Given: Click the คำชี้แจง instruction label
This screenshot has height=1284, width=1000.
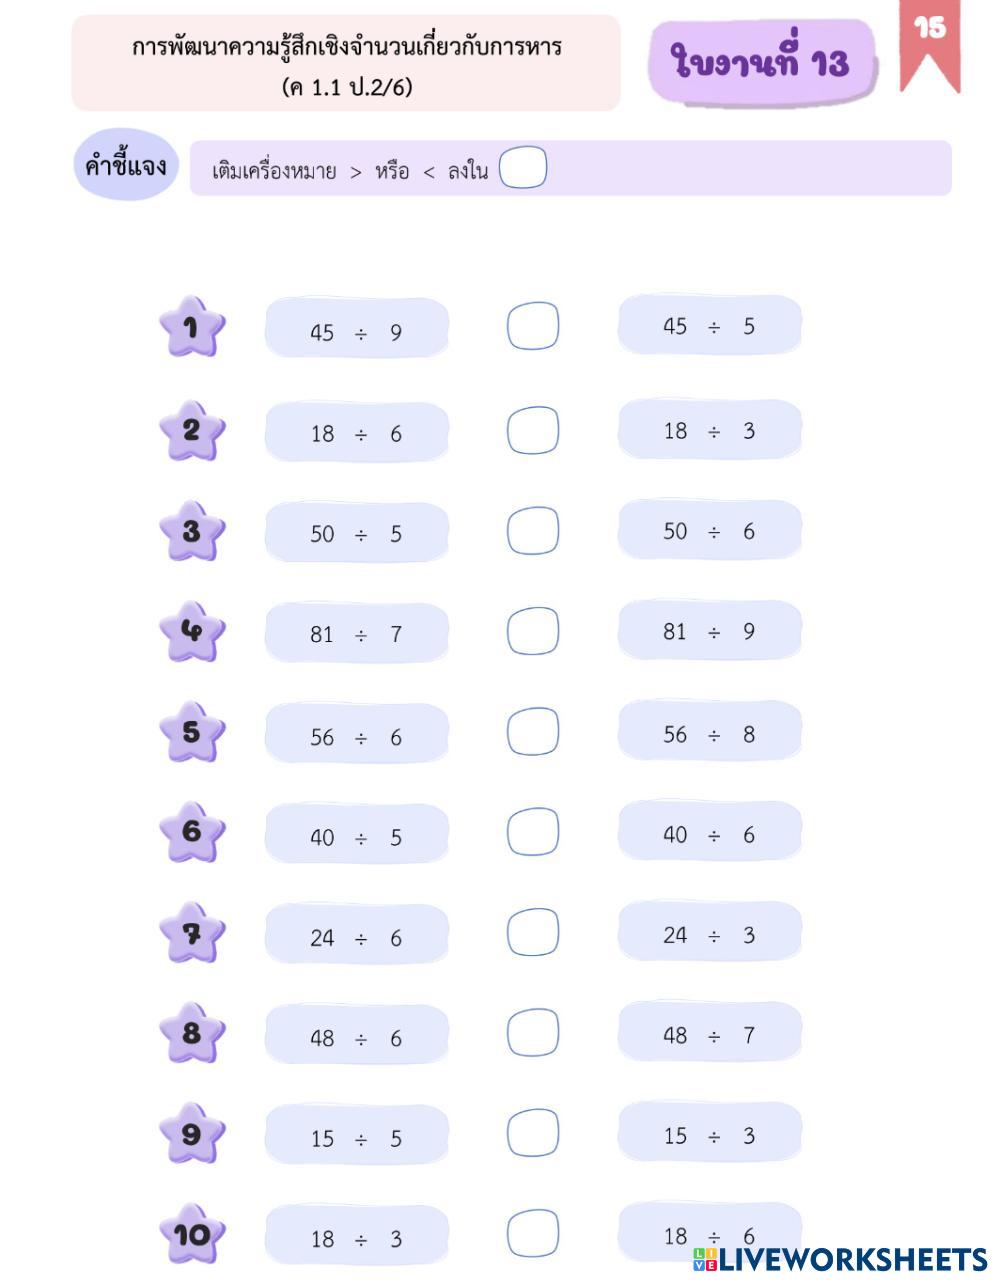Looking at the screenshot, I should (125, 165).
